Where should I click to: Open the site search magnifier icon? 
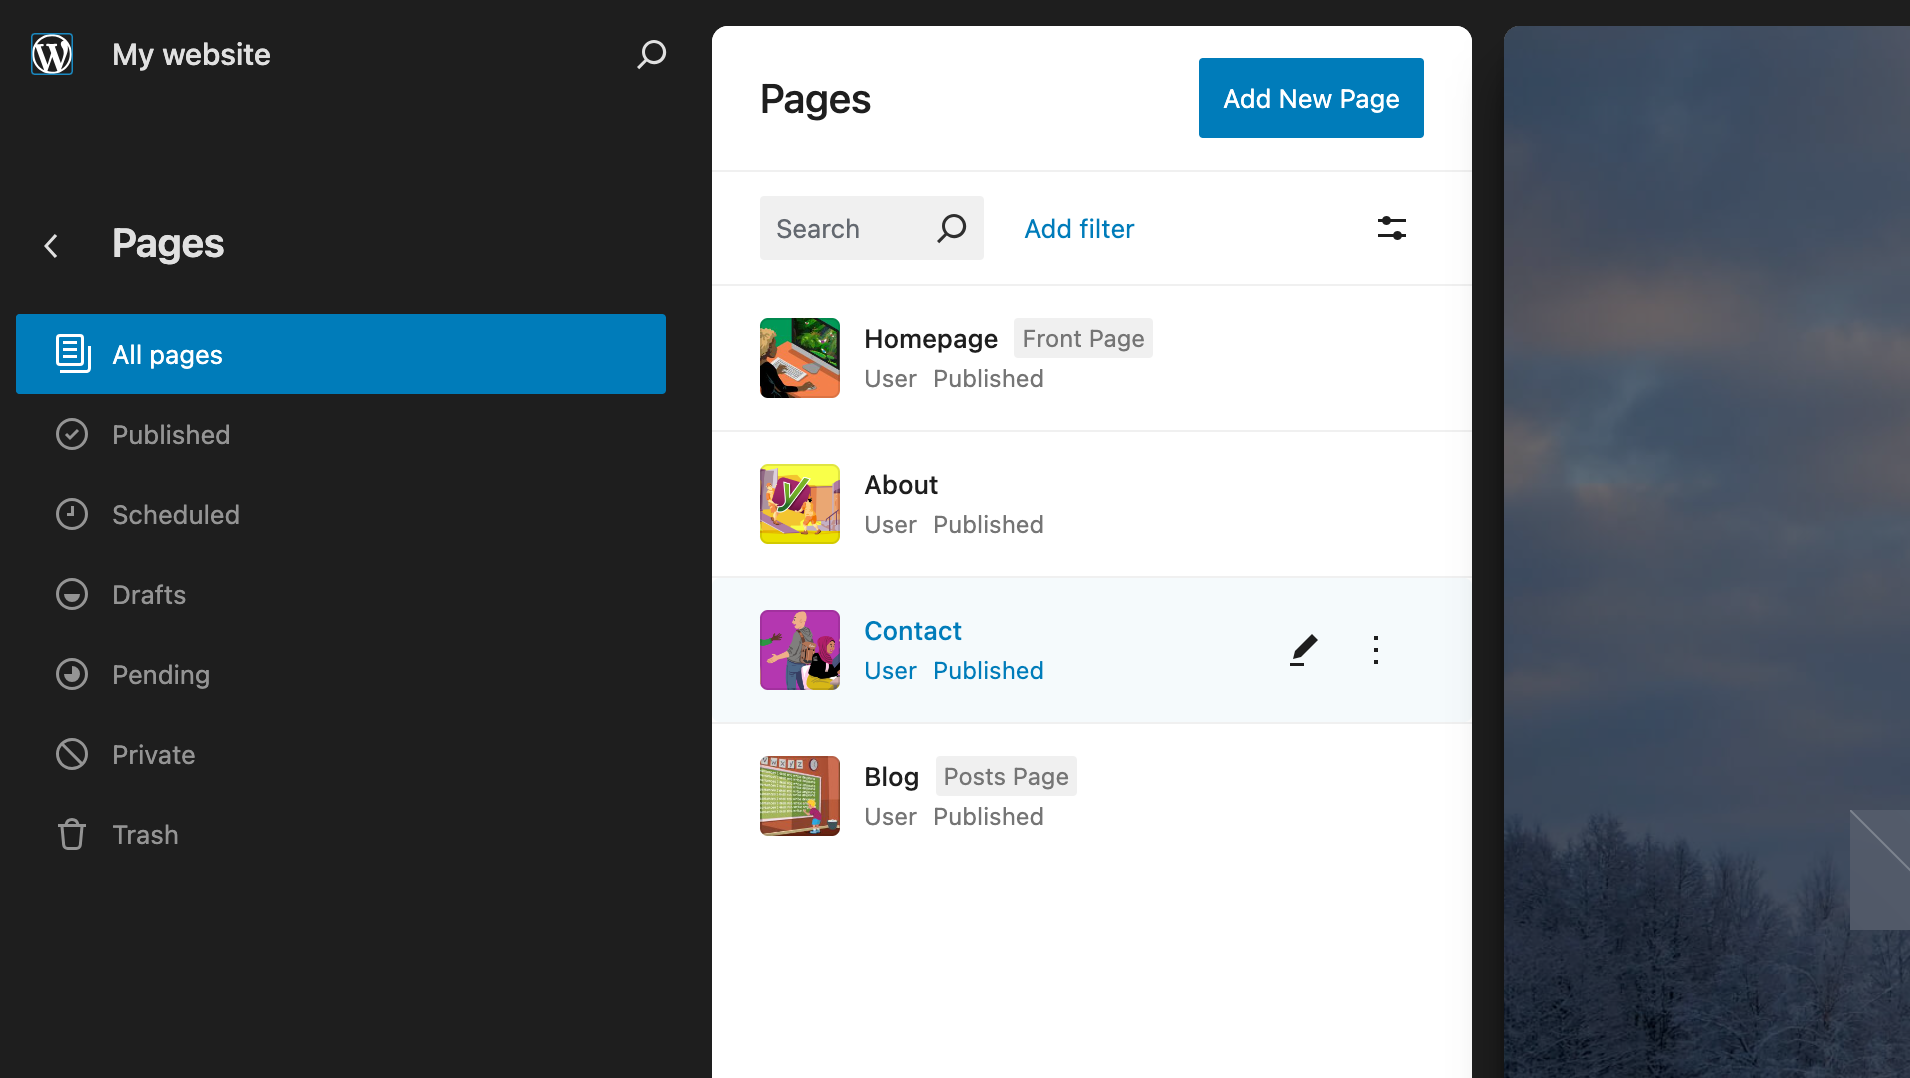651,54
